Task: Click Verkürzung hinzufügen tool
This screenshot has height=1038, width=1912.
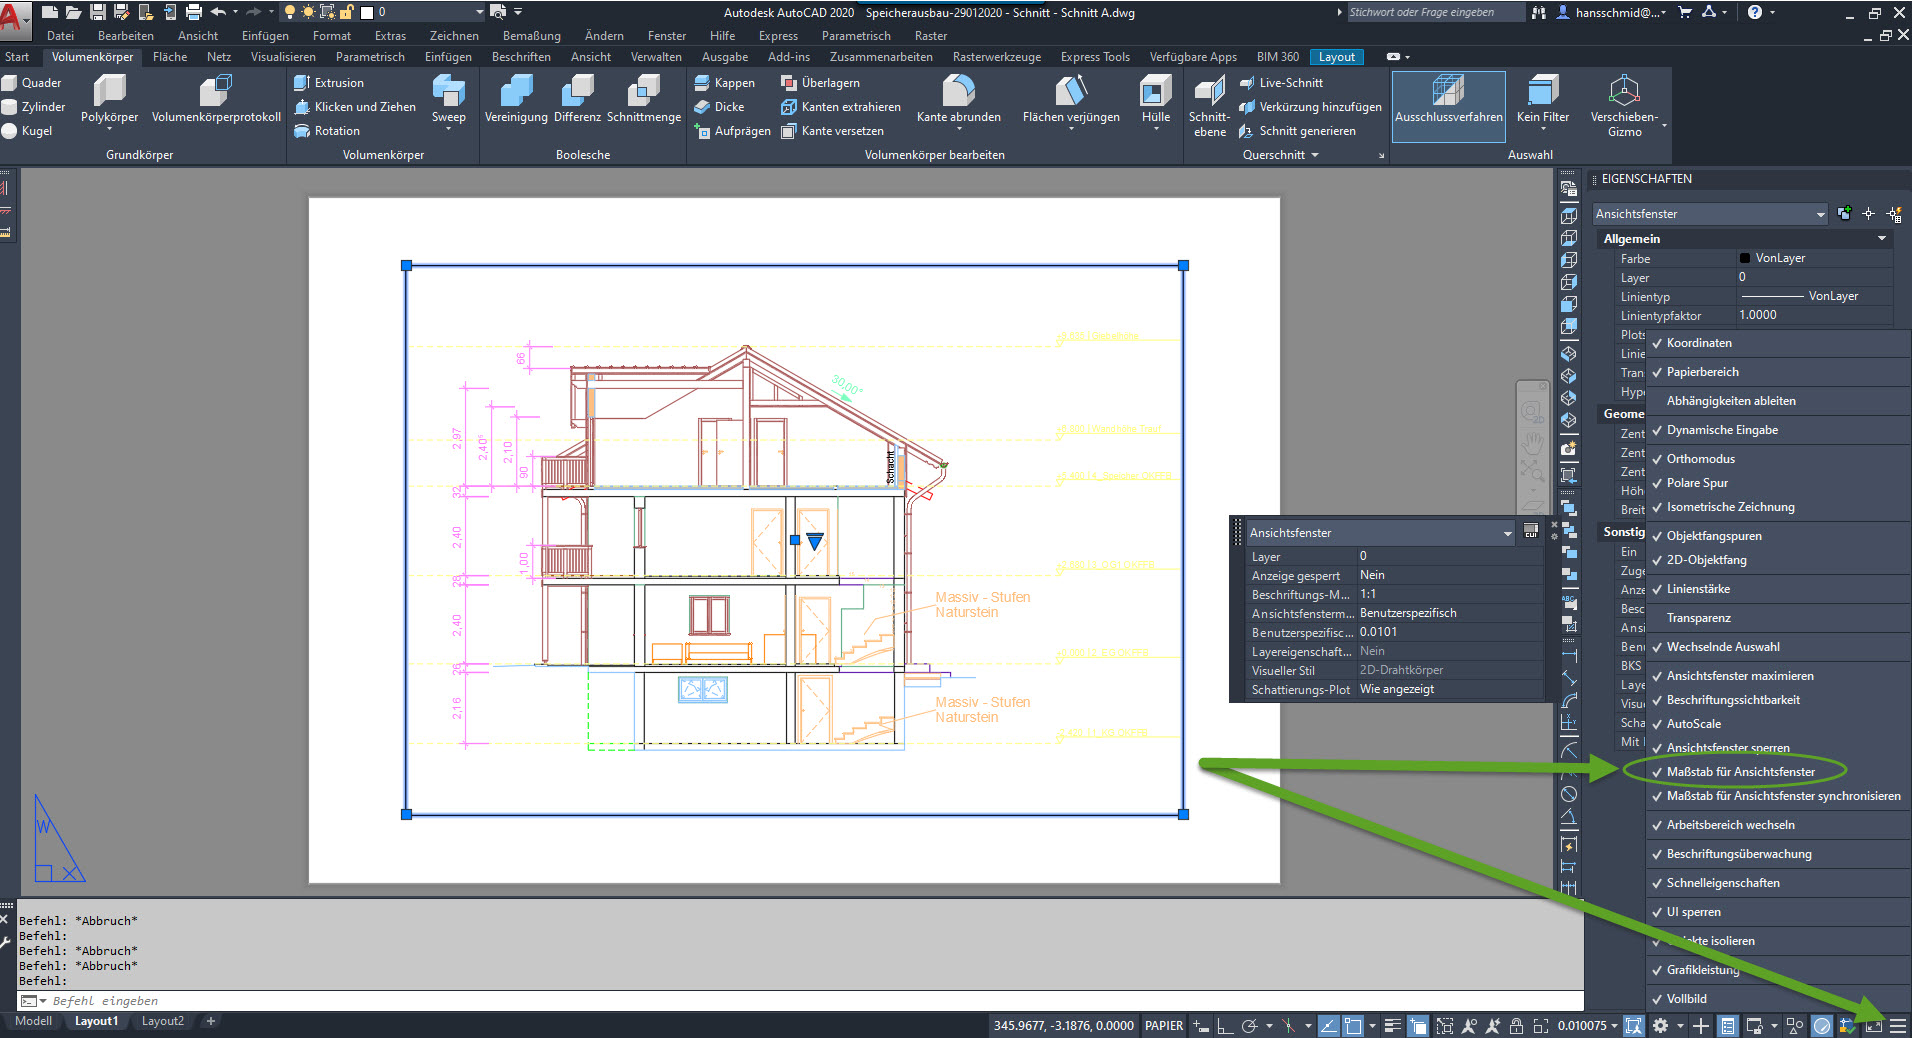Action: coord(1310,107)
